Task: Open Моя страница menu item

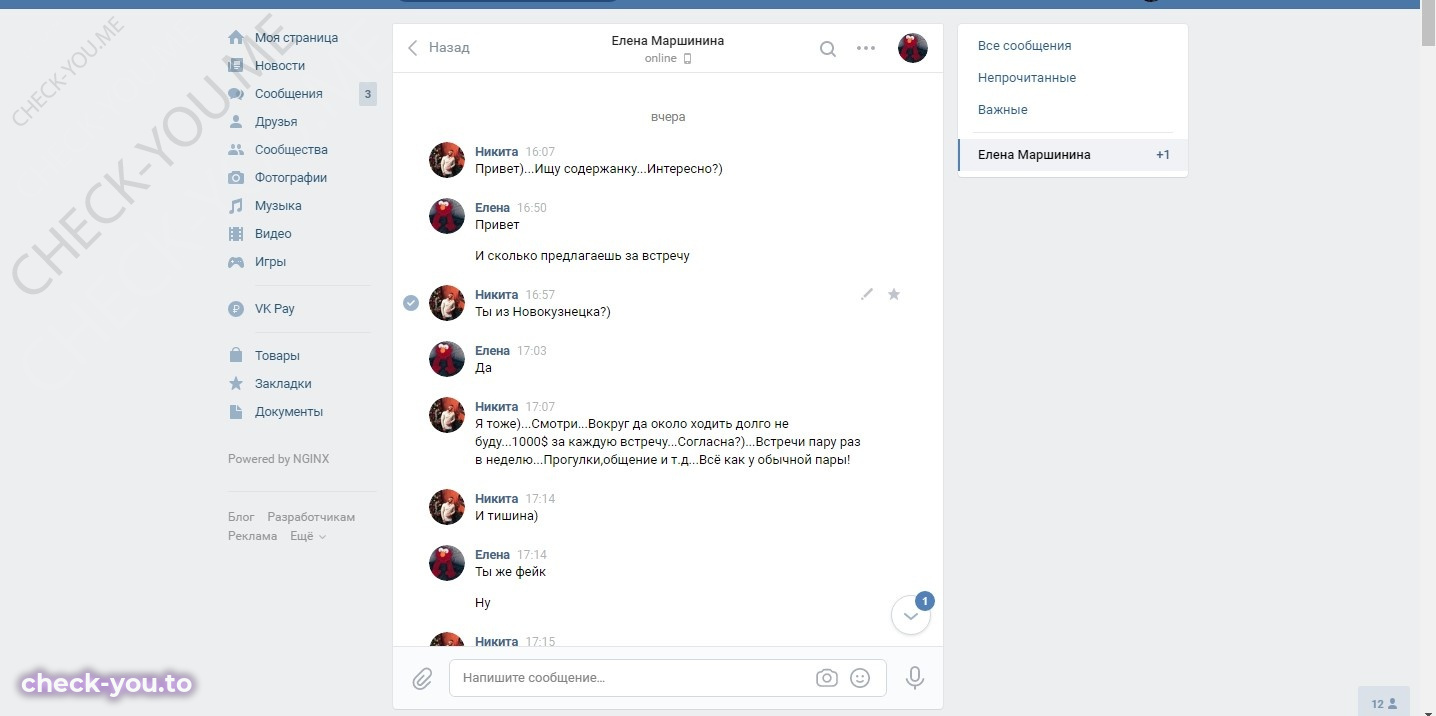Action: tap(296, 38)
